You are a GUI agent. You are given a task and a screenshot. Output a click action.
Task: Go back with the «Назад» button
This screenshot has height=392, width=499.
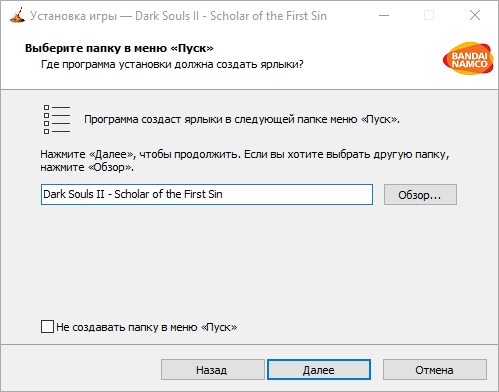[213, 370]
